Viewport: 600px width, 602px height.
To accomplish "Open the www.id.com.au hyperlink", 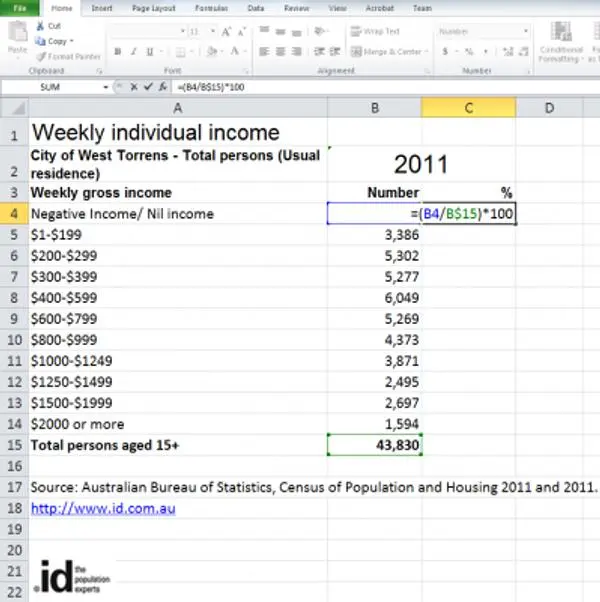I will (x=103, y=509).
